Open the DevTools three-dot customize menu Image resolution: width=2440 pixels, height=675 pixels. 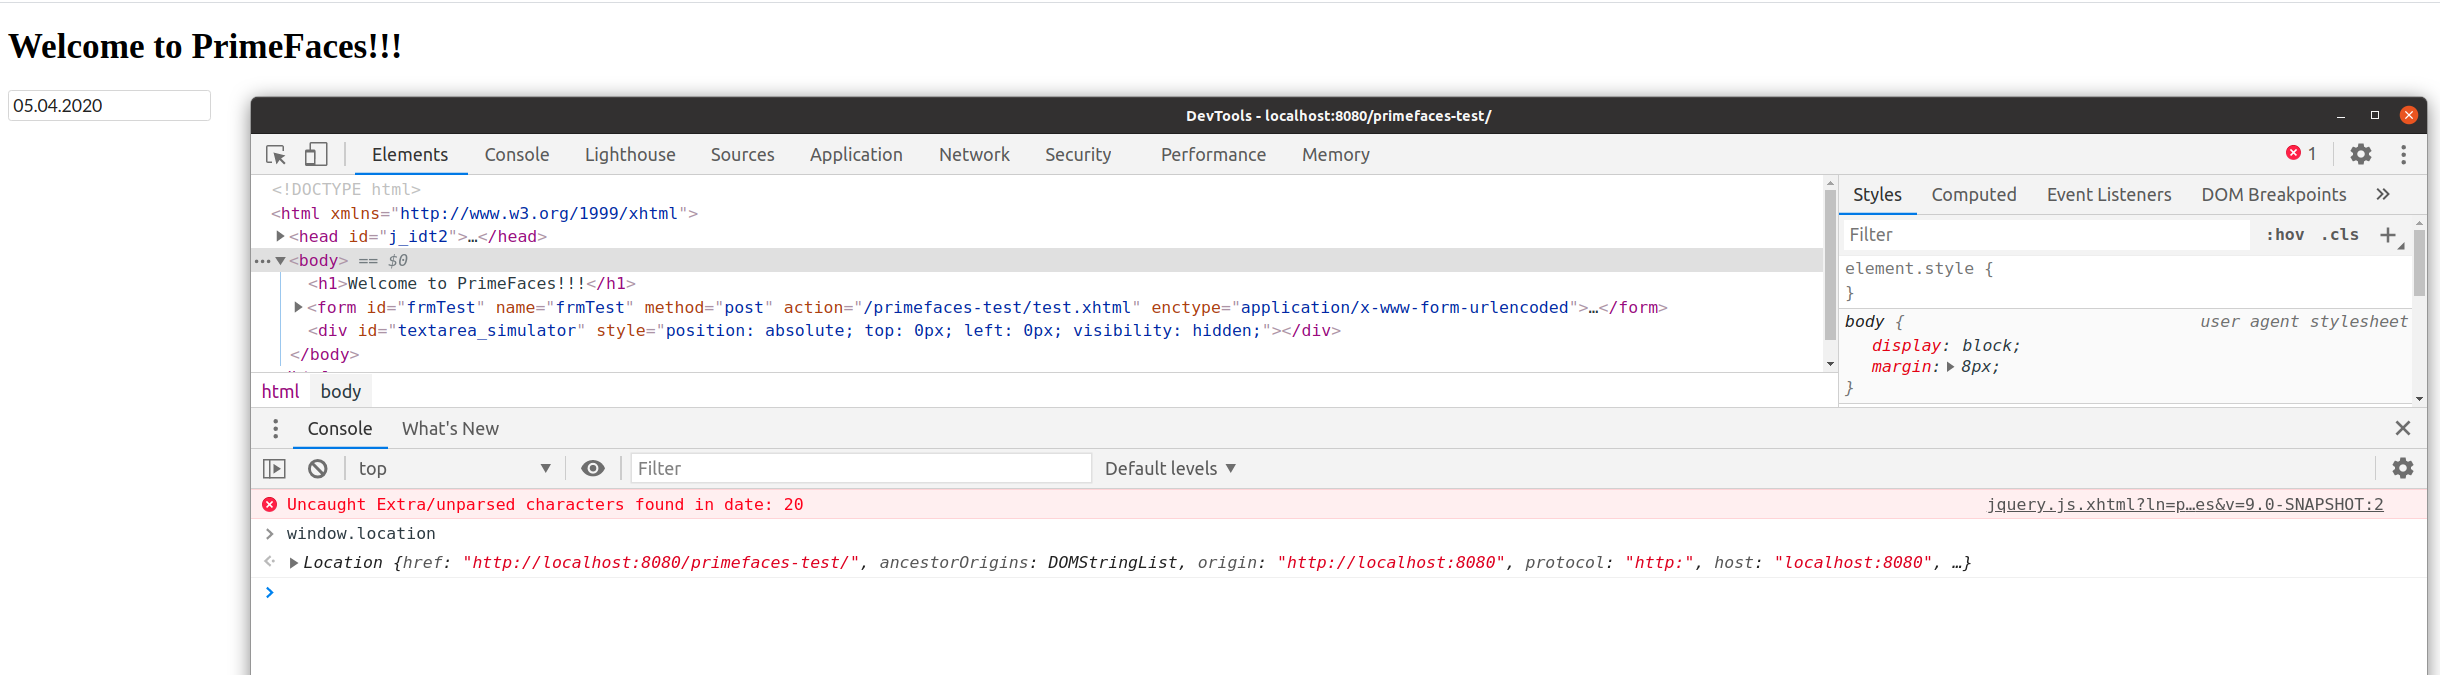pyautogui.click(x=2404, y=154)
